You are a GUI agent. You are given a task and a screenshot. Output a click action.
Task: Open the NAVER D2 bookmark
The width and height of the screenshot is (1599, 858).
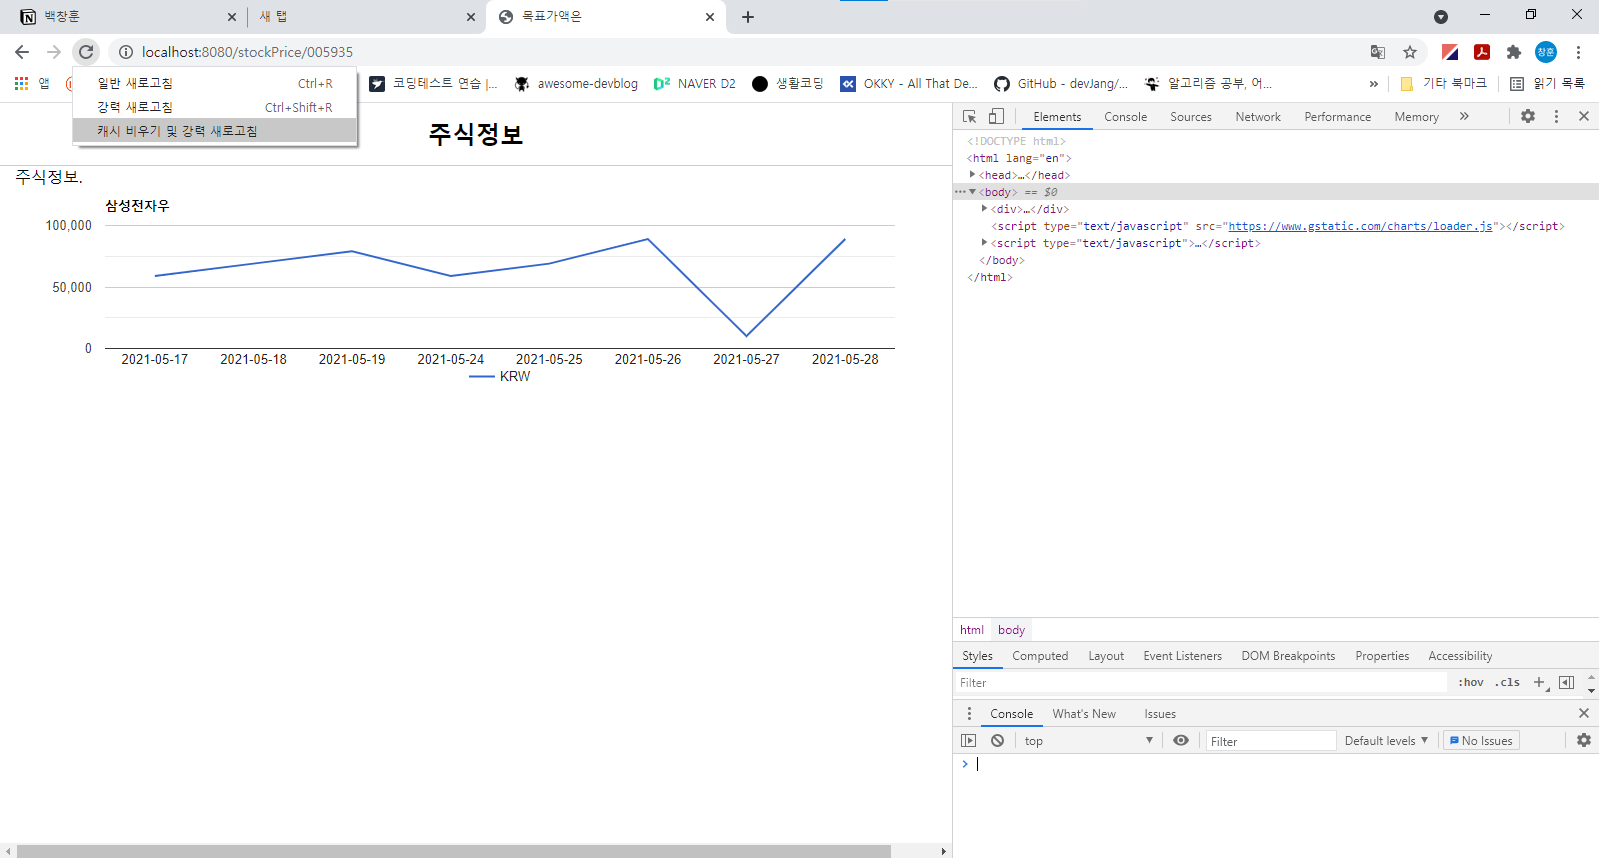click(x=695, y=84)
